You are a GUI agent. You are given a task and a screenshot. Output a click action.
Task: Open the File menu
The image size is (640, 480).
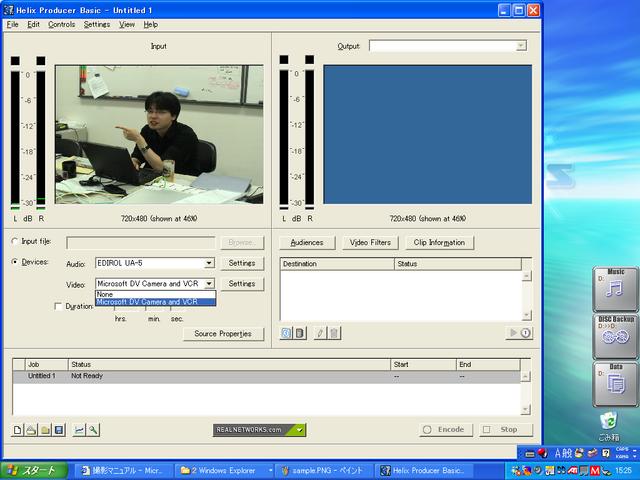(x=13, y=24)
